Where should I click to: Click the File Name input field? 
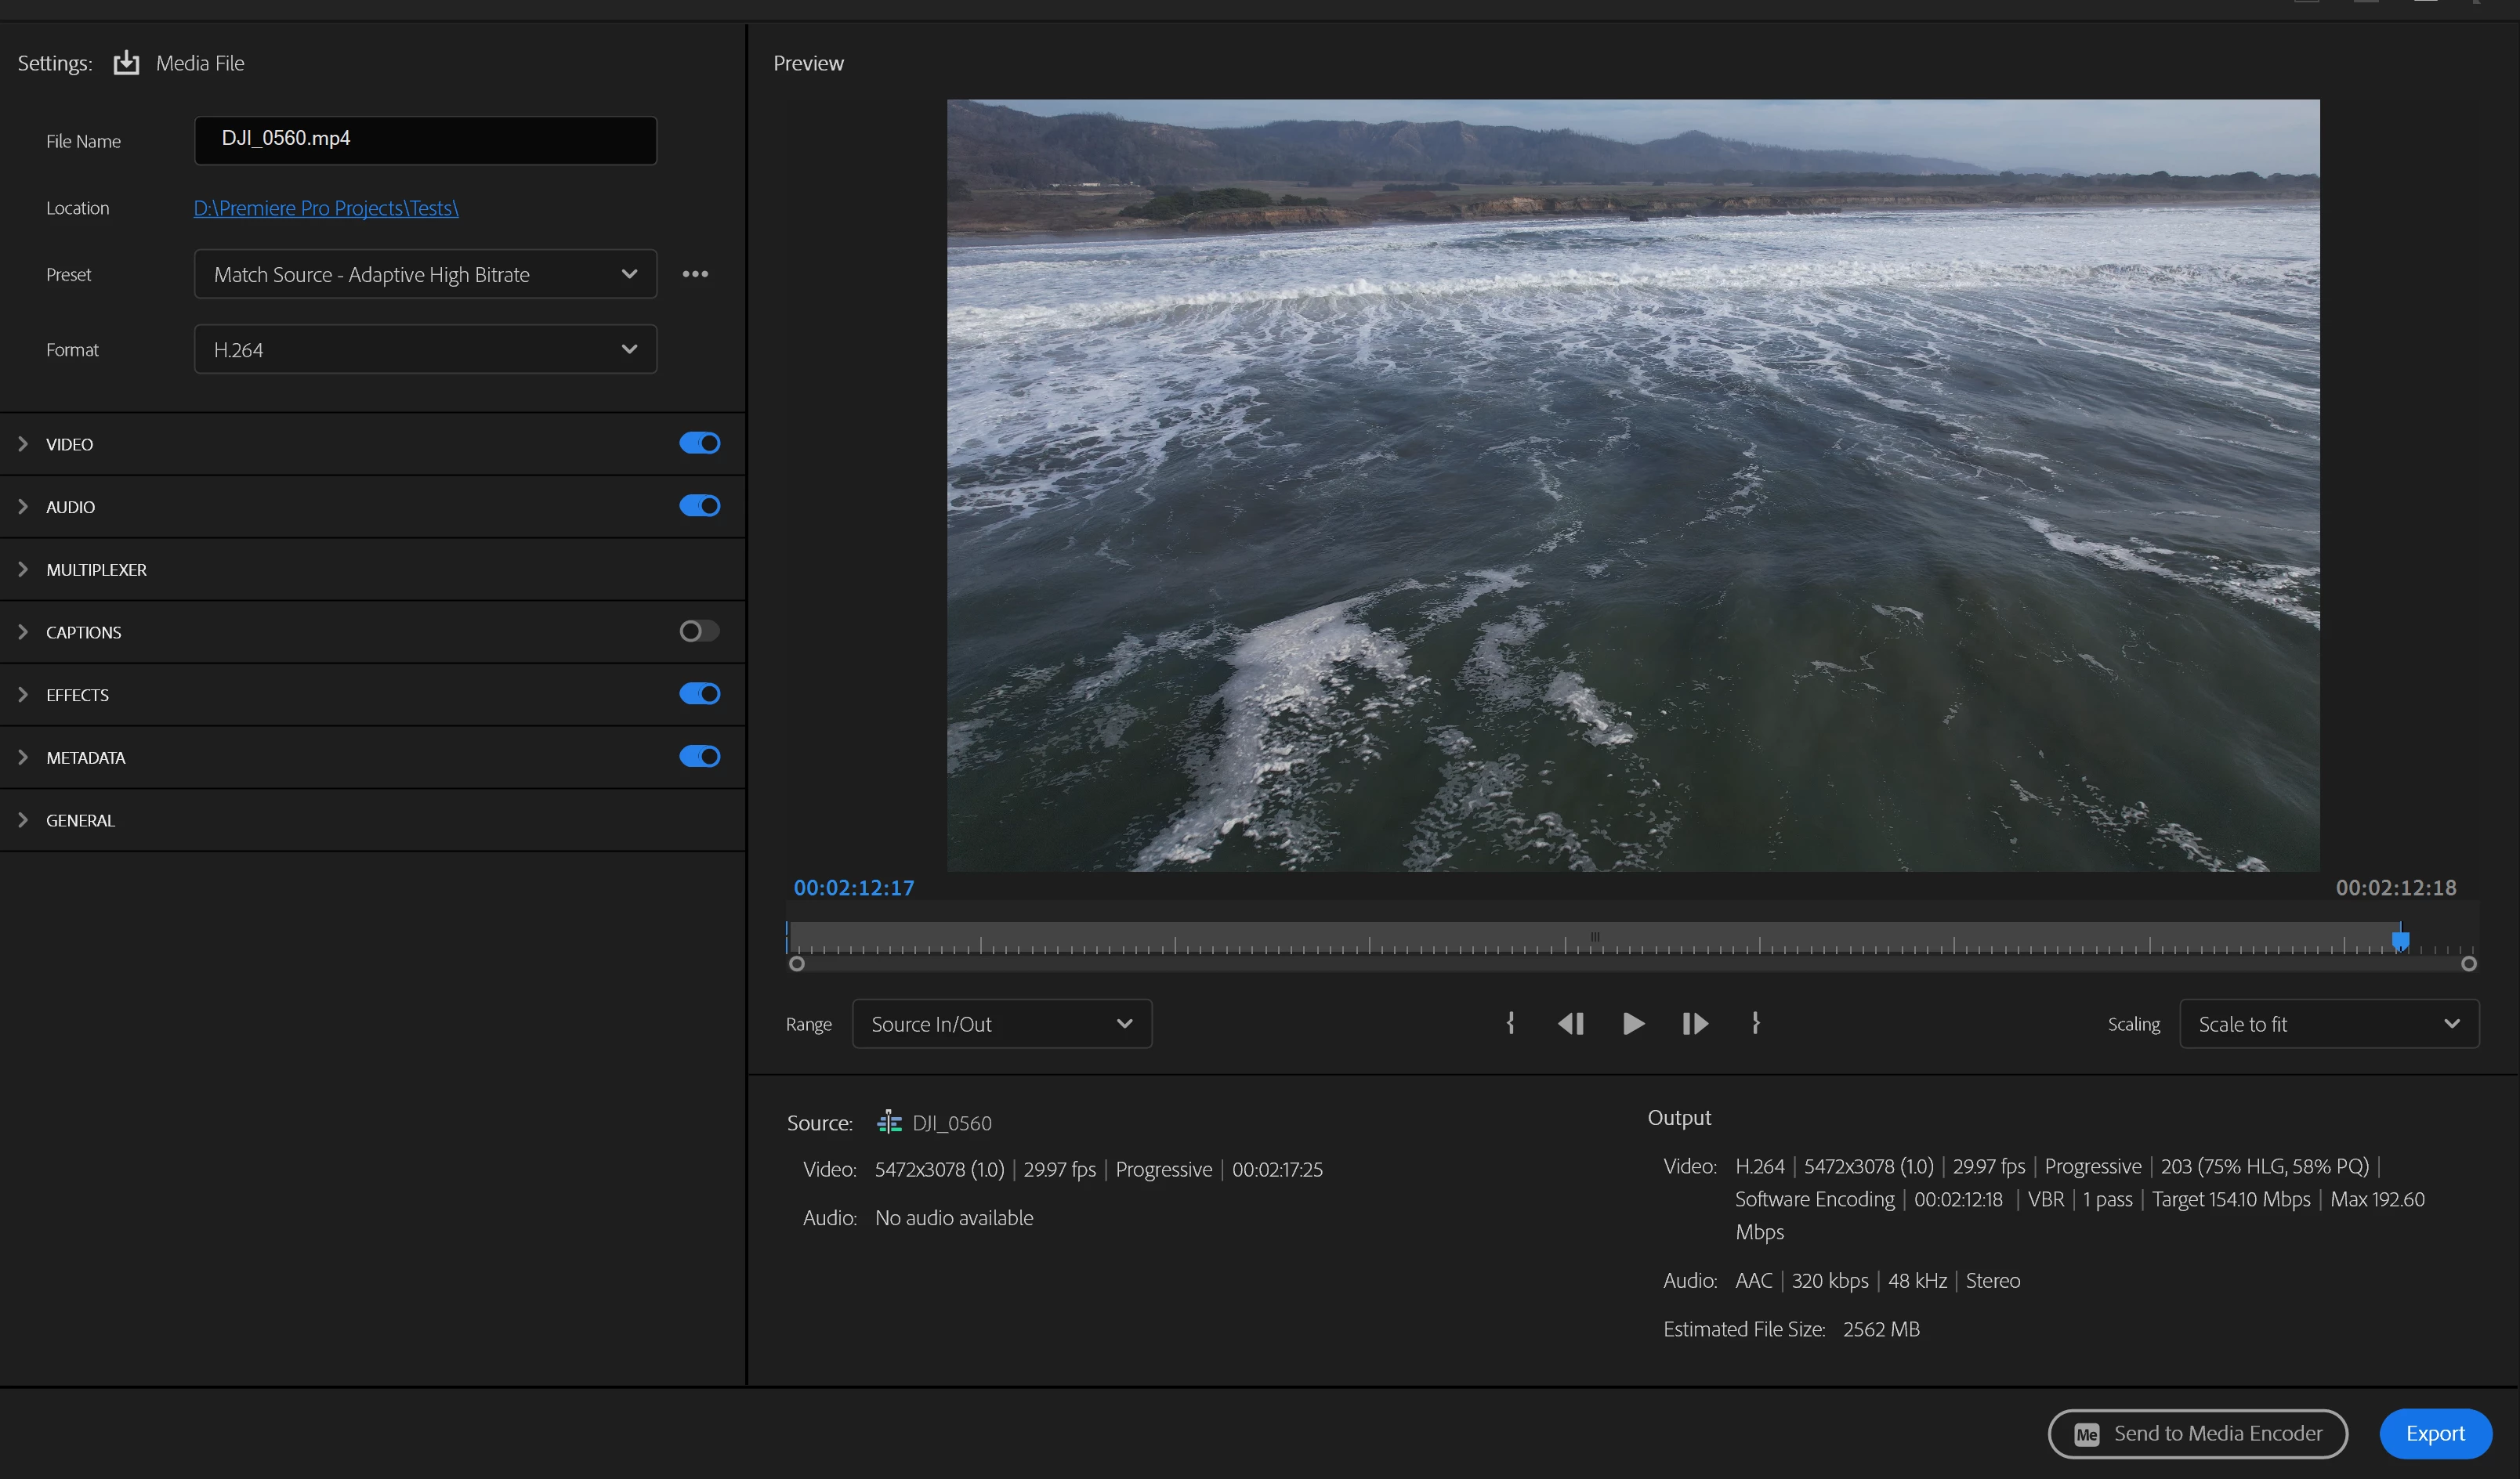coord(425,140)
